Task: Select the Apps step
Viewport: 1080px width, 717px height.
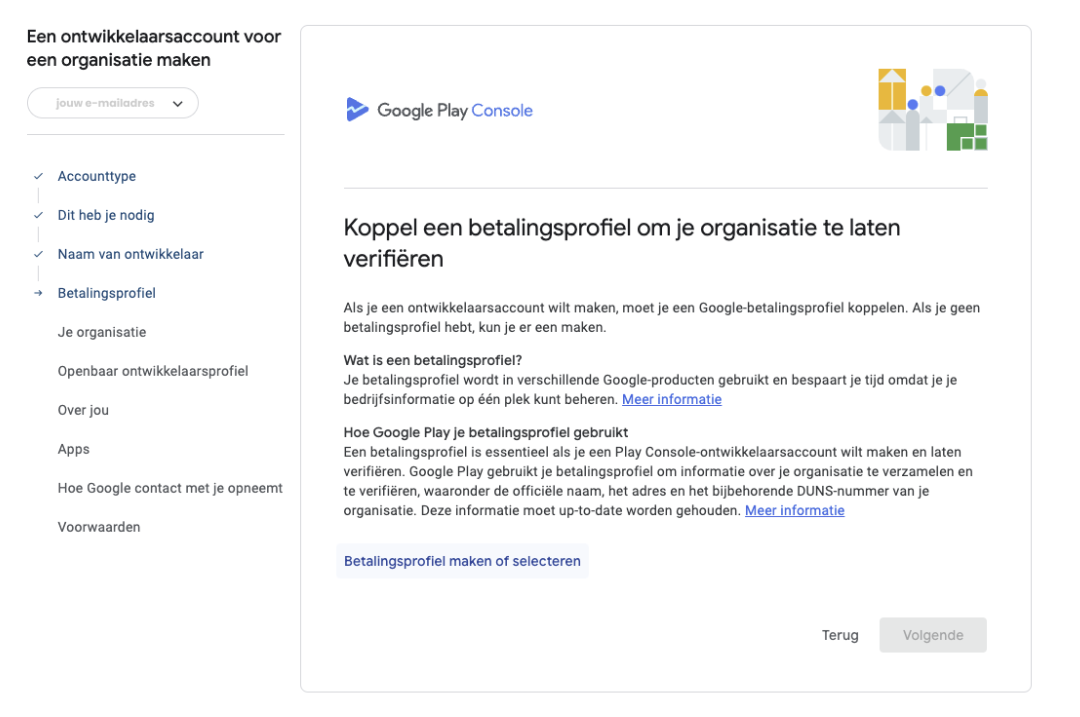Action: [74, 449]
